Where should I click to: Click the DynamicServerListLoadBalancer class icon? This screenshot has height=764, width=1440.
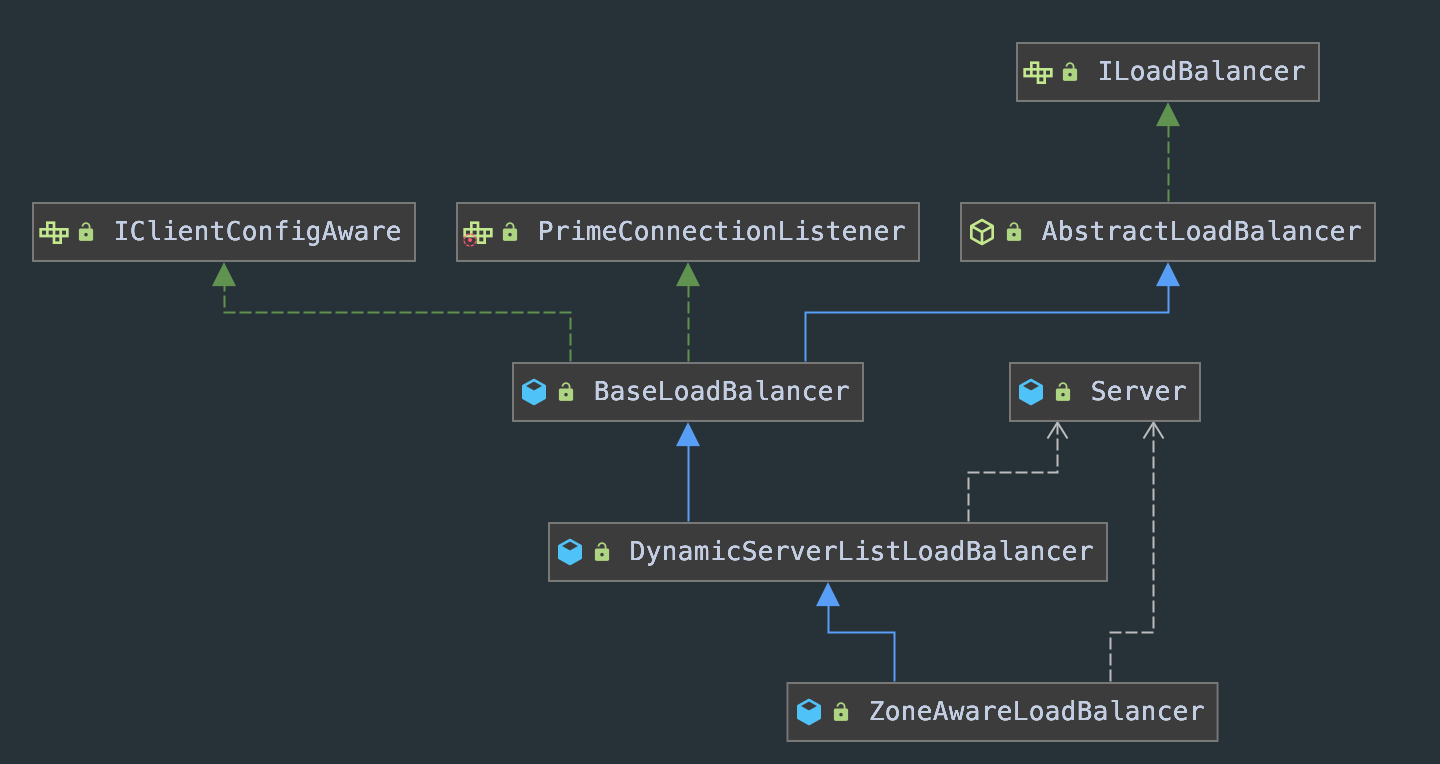point(570,552)
